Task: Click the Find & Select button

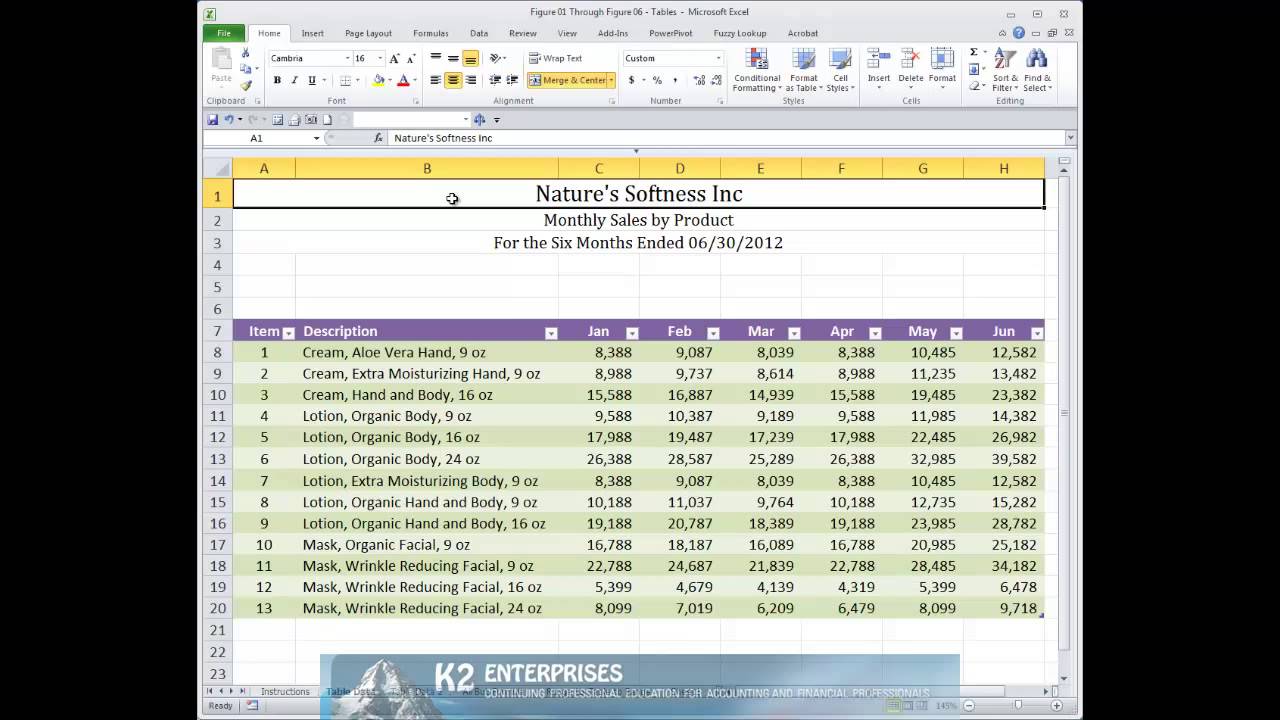Action: pyautogui.click(x=1037, y=69)
